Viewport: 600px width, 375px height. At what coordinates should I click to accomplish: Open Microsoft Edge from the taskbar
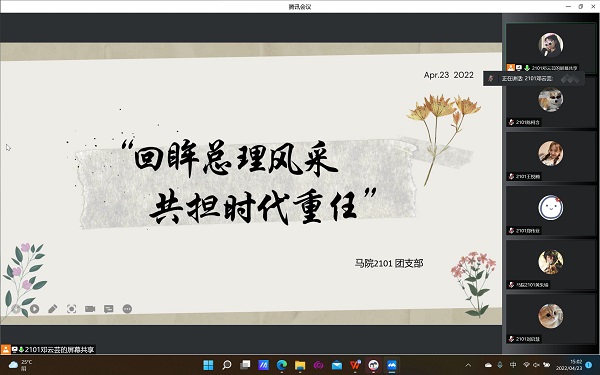[282, 365]
